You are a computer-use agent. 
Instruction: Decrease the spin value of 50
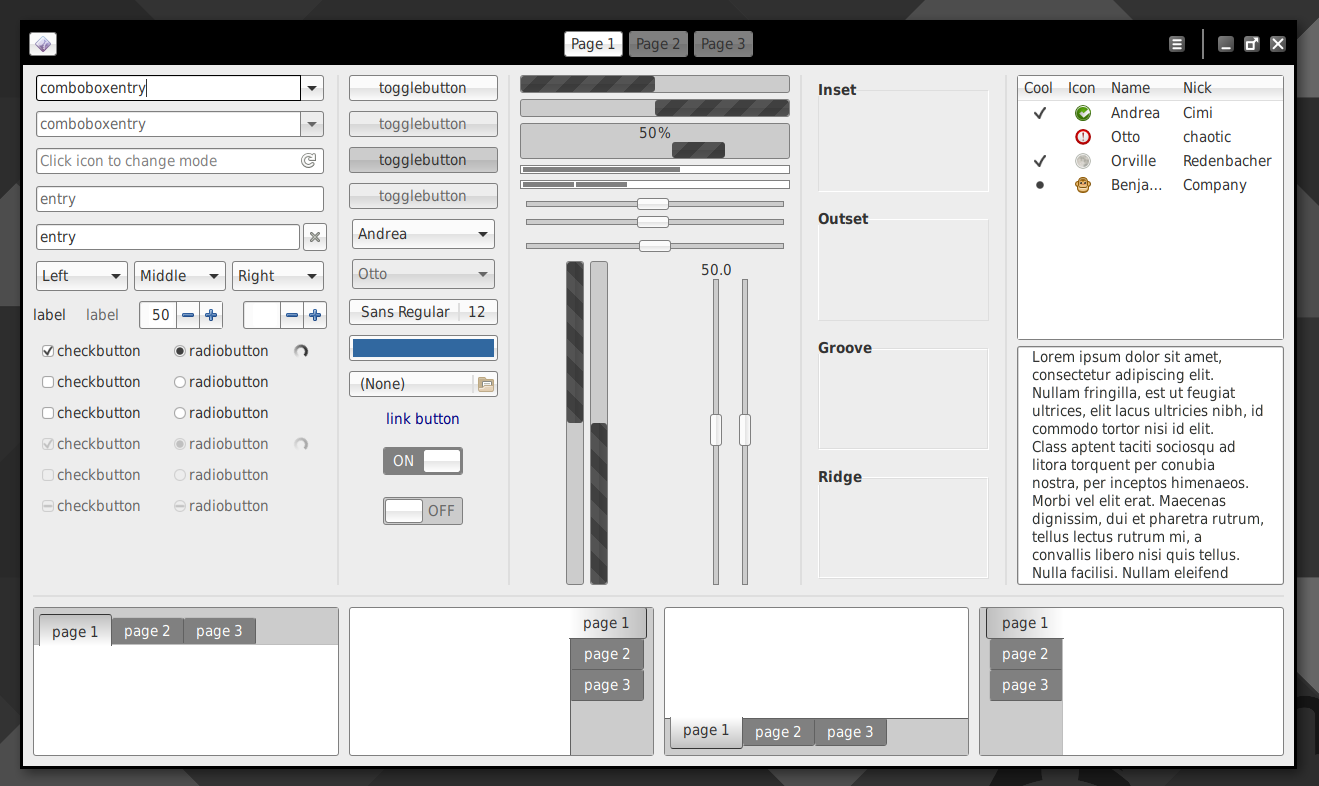[x=188, y=315]
